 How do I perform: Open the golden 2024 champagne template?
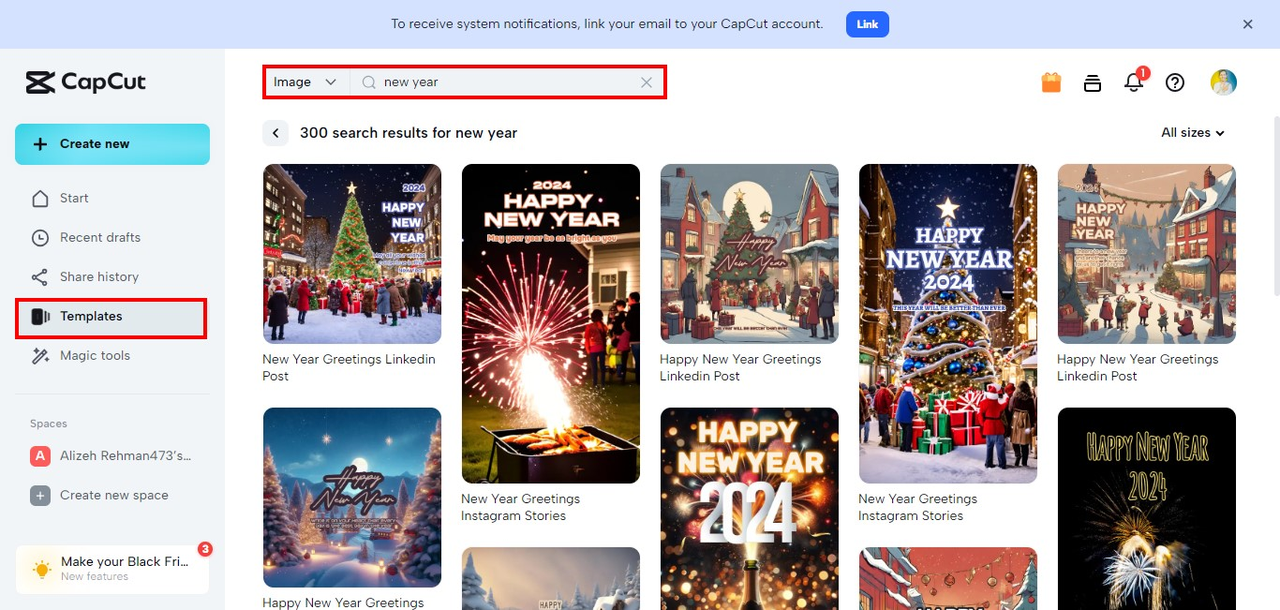click(749, 508)
